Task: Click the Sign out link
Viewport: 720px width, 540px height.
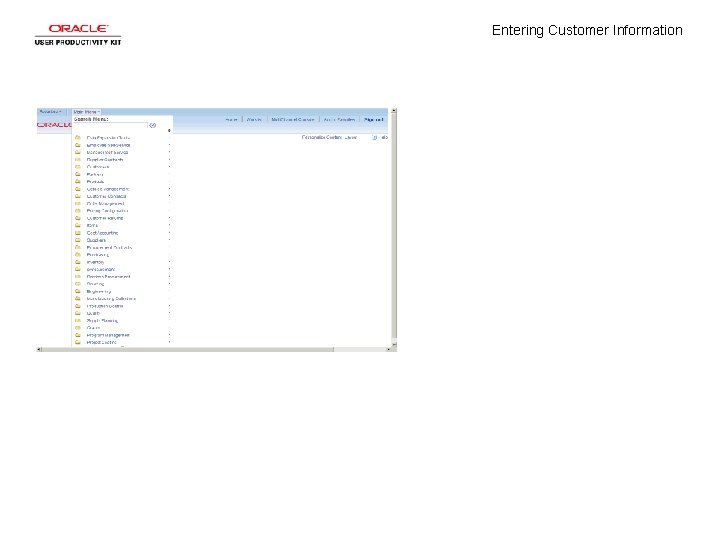Action: 373,119
